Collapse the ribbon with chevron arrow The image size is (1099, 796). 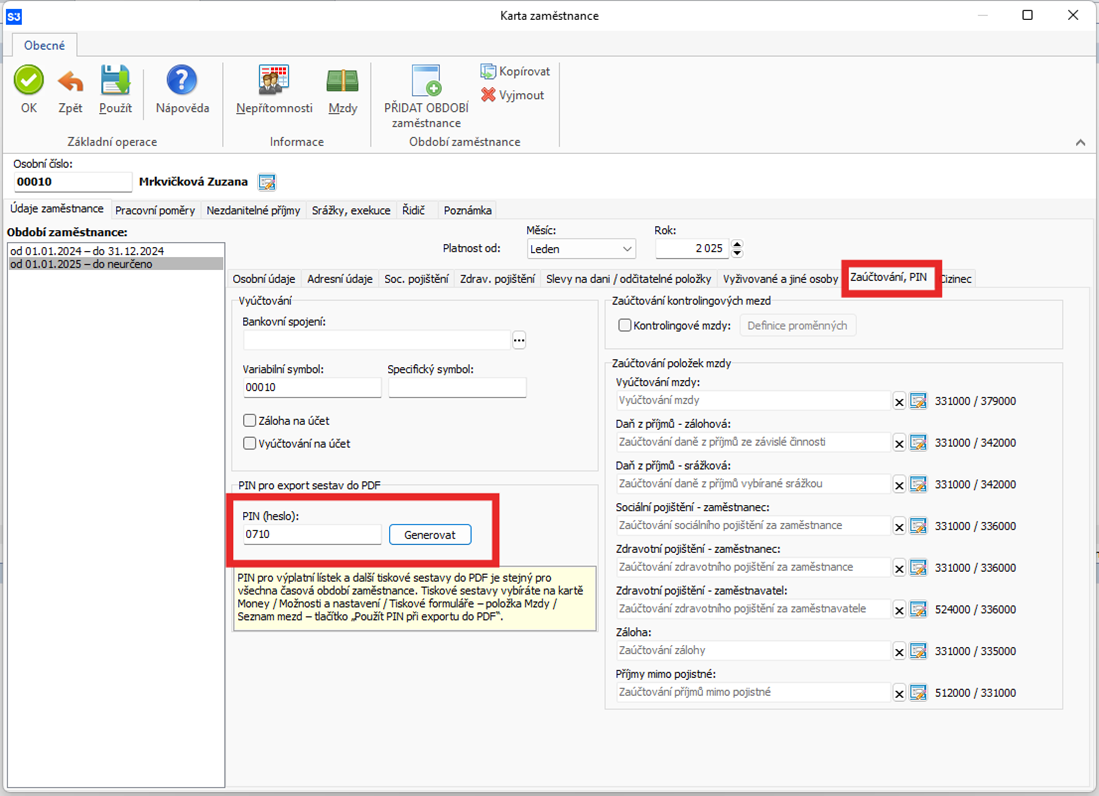1080,143
